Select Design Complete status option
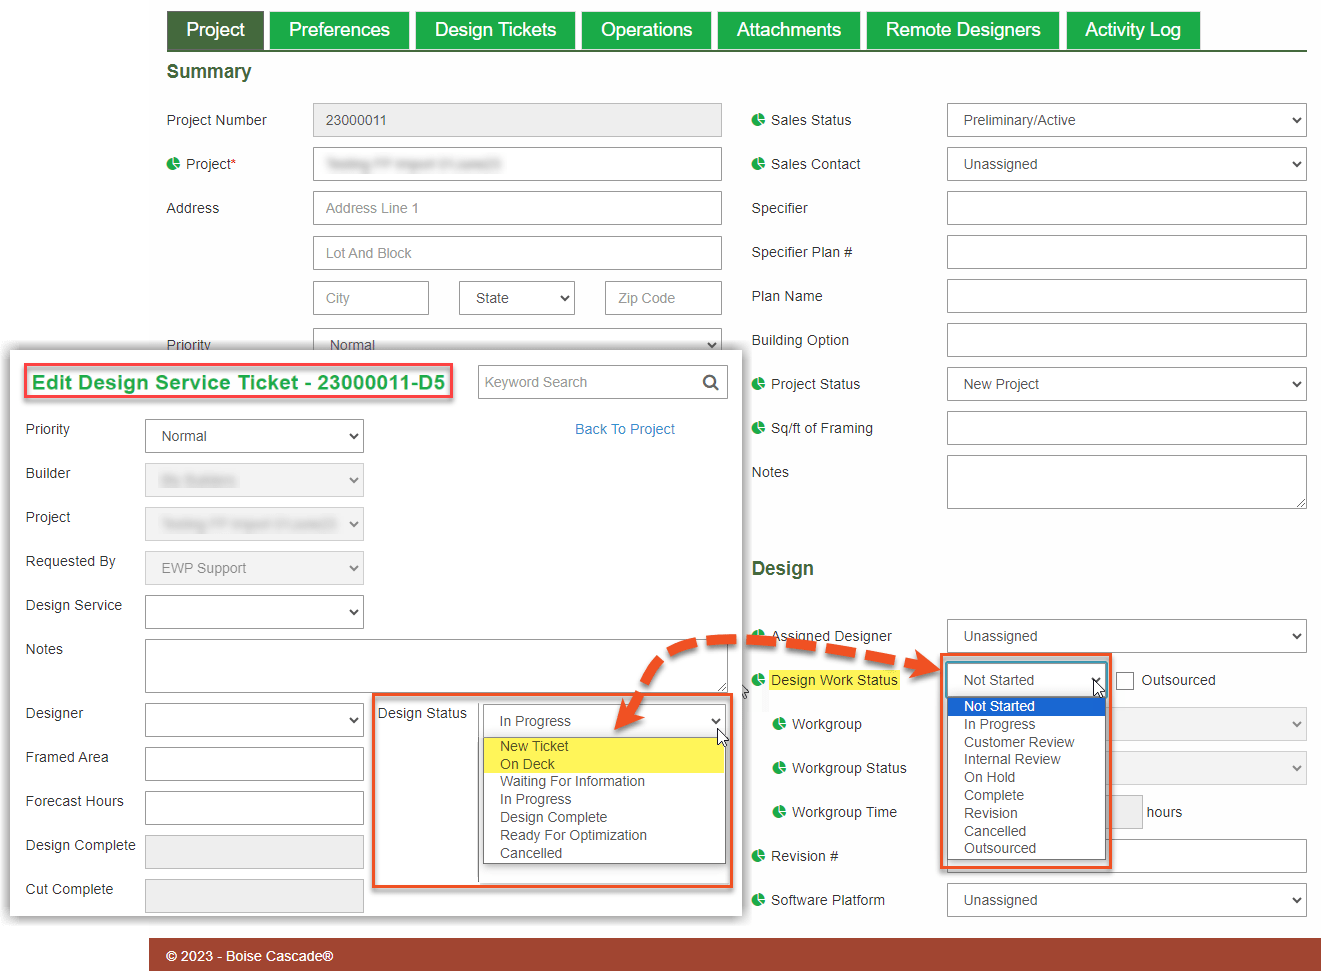Viewport: 1321px width, 971px height. [604, 818]
